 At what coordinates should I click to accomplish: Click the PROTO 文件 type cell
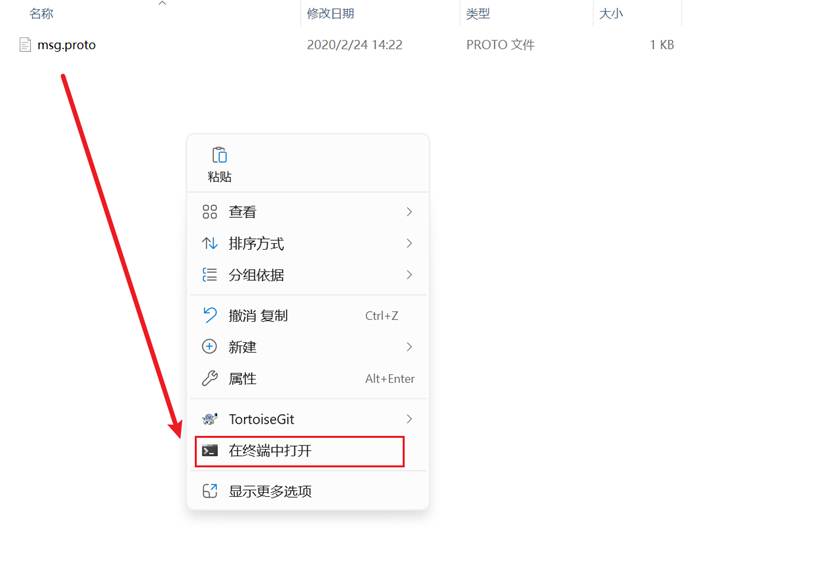500,45
